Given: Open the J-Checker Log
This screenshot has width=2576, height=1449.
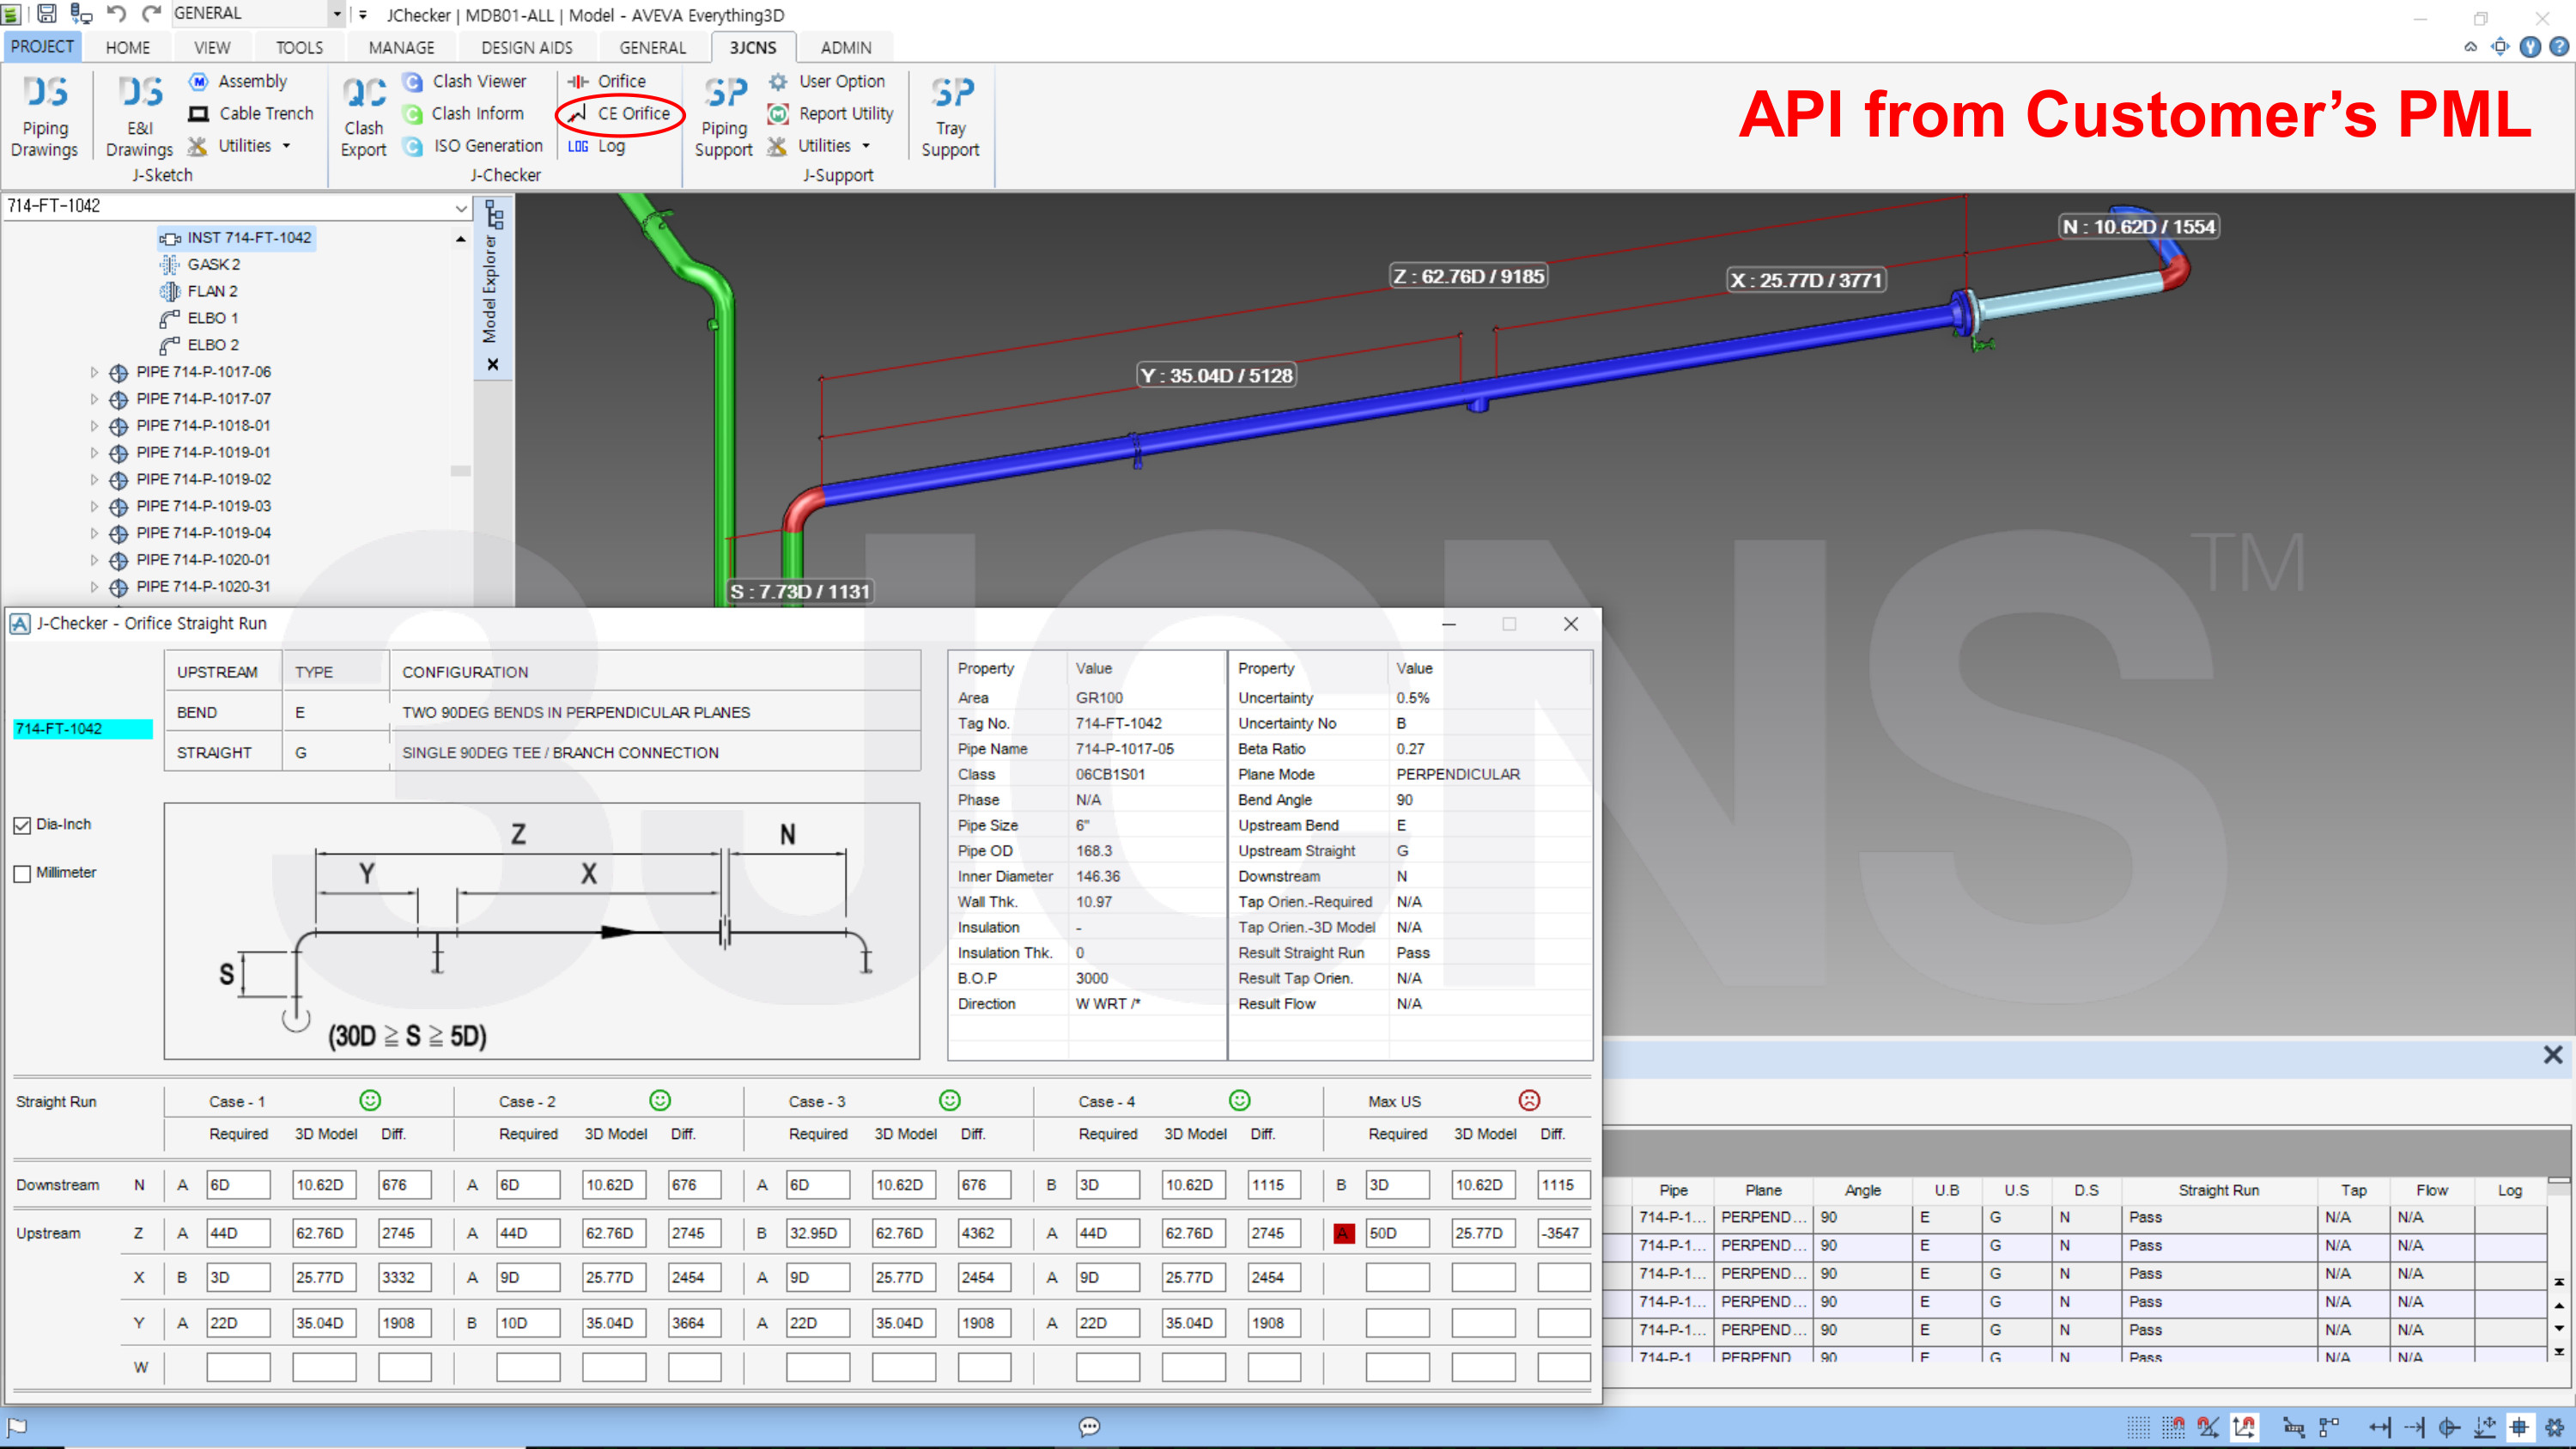Looking at the screenshot, I should [597, 146].
